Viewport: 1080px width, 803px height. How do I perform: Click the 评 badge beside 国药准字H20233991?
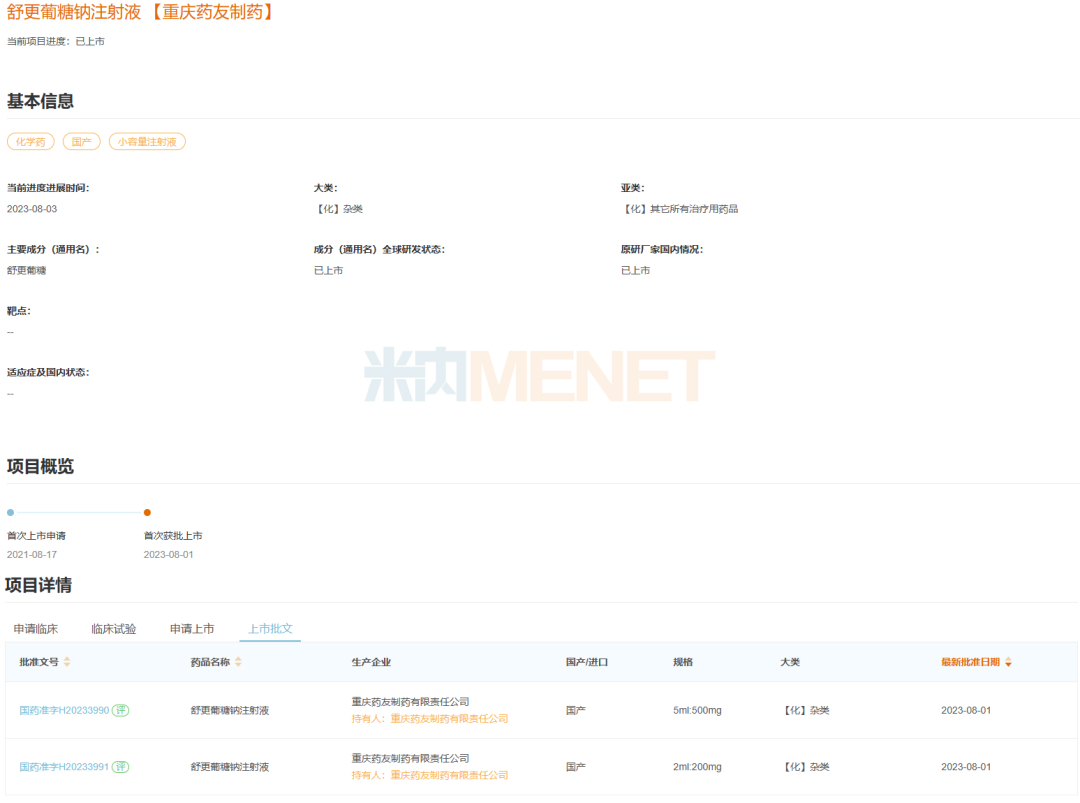(x=119, y=767)
